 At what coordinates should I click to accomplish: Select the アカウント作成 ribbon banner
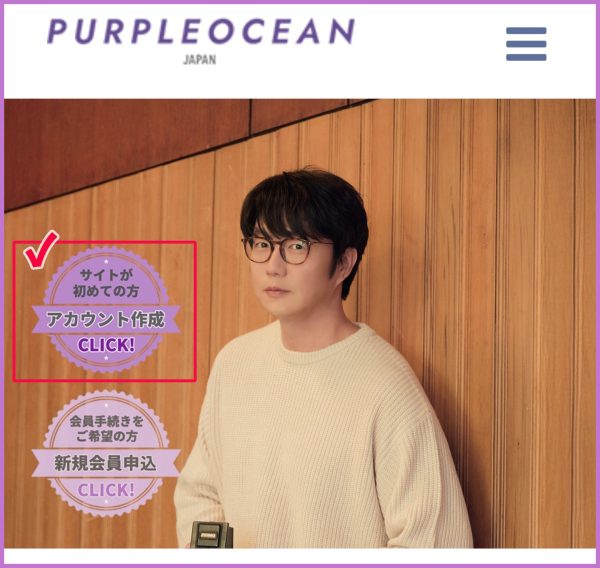pos(106,319)
